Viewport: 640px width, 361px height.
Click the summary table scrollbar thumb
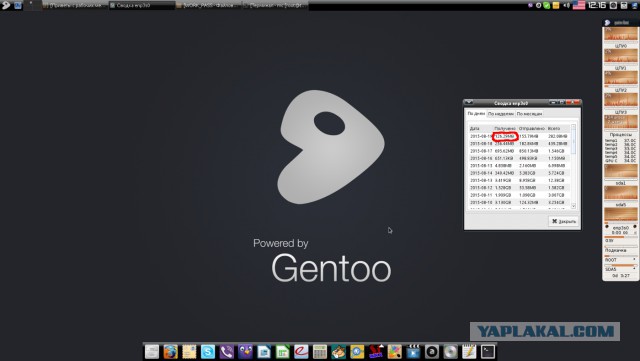[x=573, y=142]
